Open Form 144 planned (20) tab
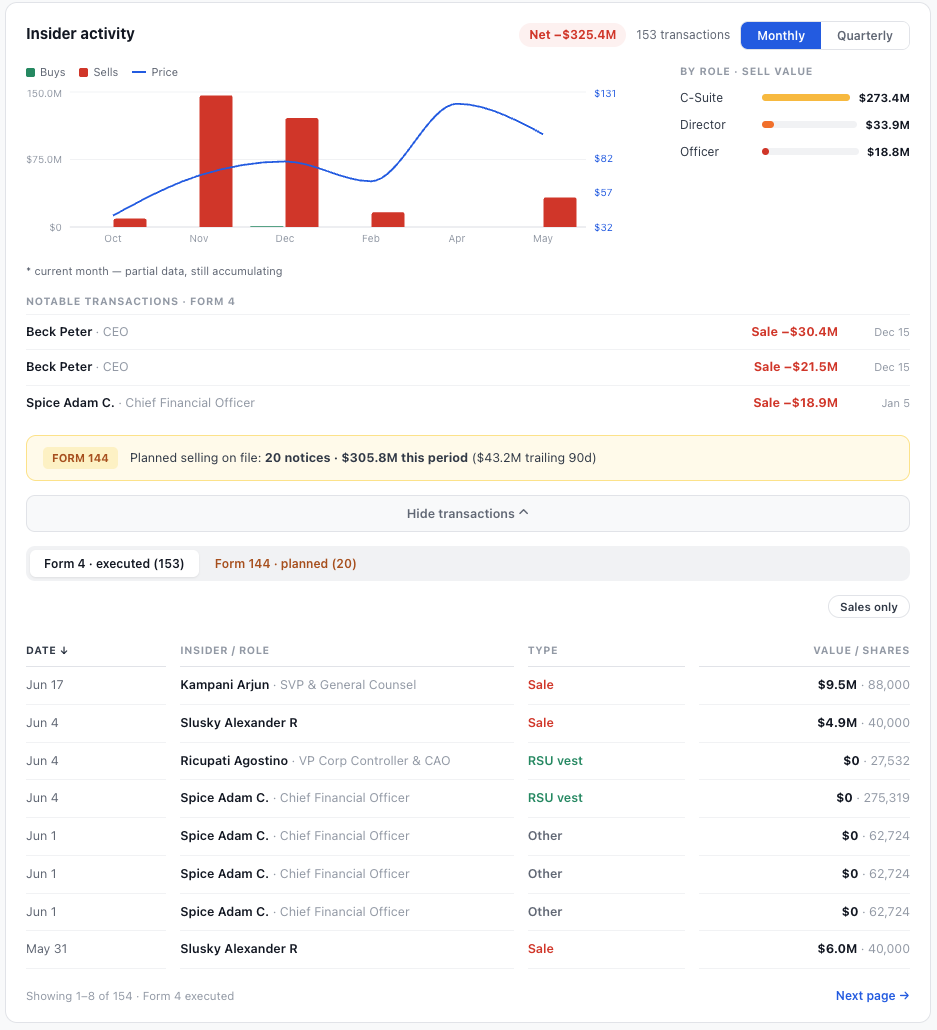The image size is (937, 1030). (x=285, y=564)
